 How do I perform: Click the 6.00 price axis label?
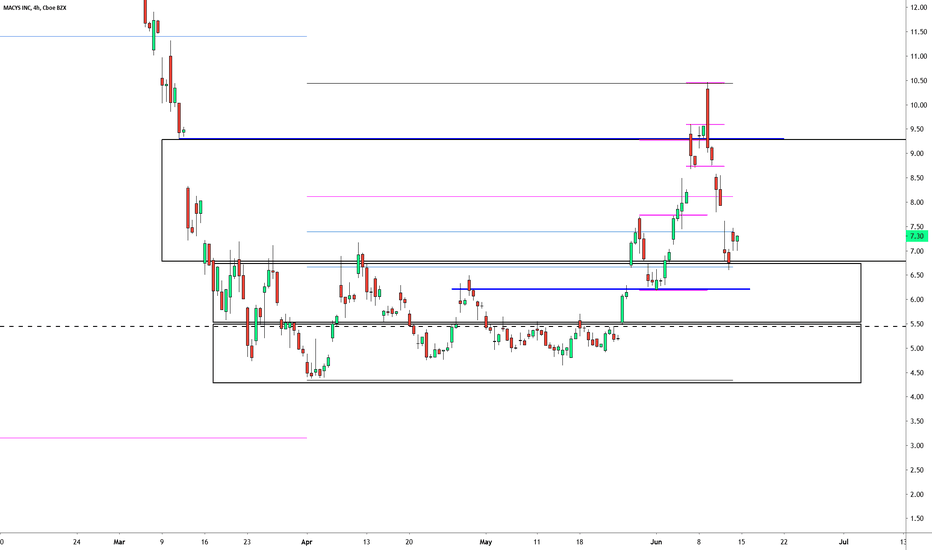click(918, 300)
